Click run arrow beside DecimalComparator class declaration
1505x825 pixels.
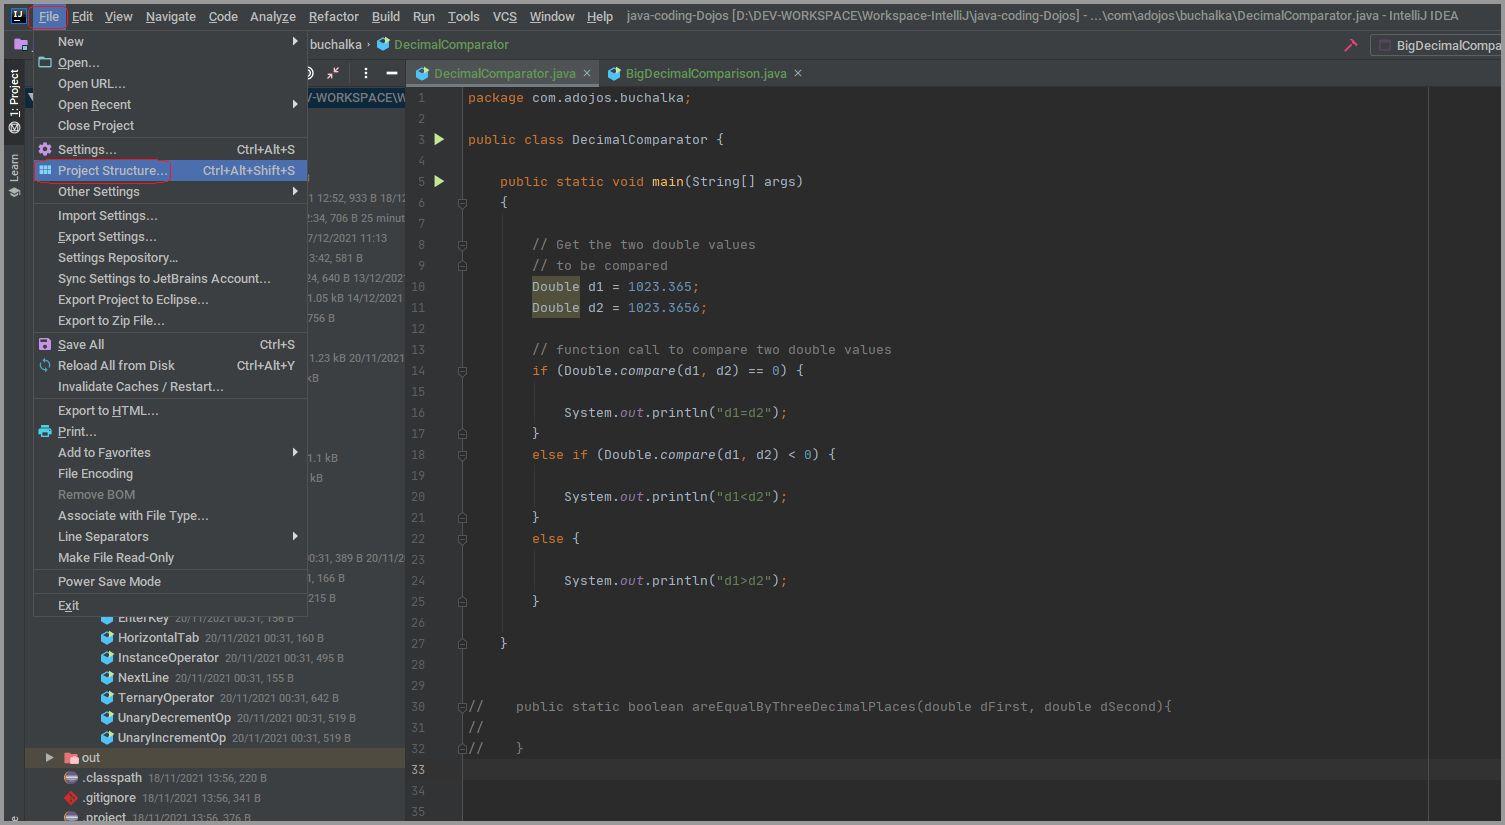[x=439, y=140]
